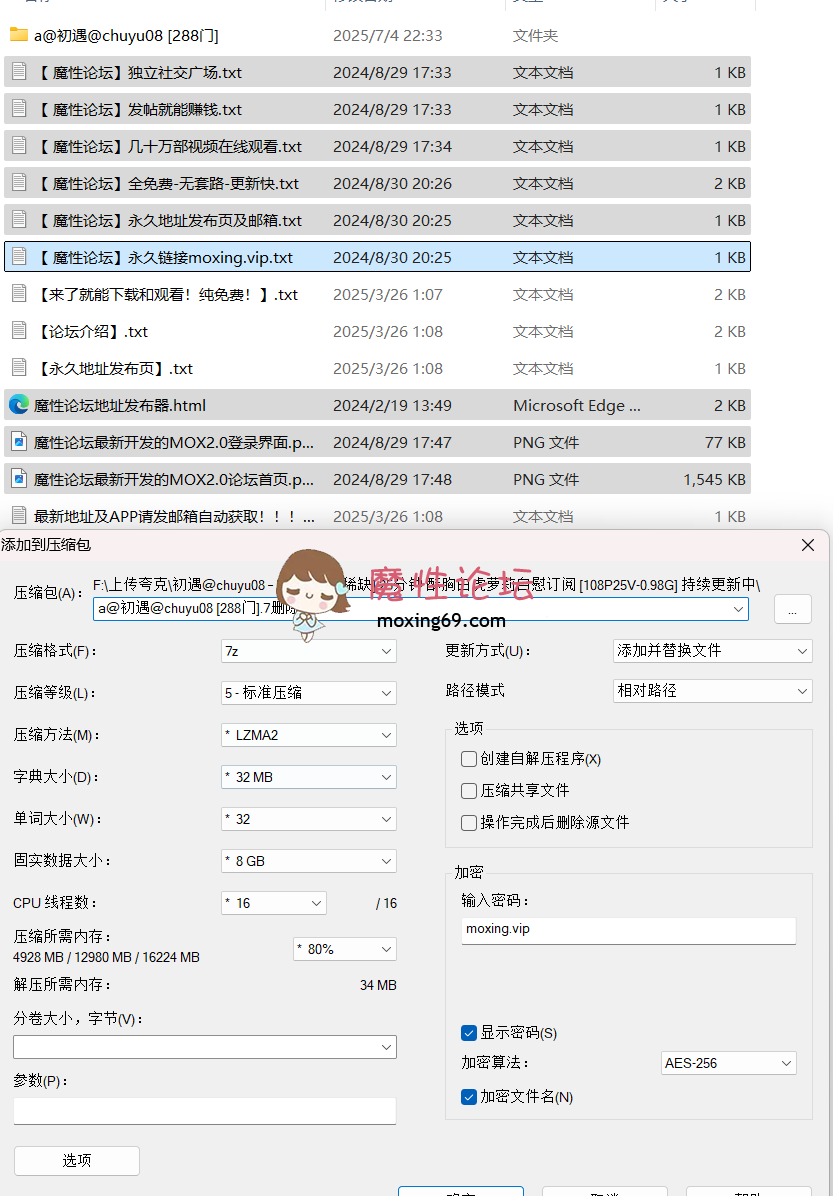
Task: Select the PNG icon for MOX2.0论坛首页 image
Action: (x=19, y=479)
